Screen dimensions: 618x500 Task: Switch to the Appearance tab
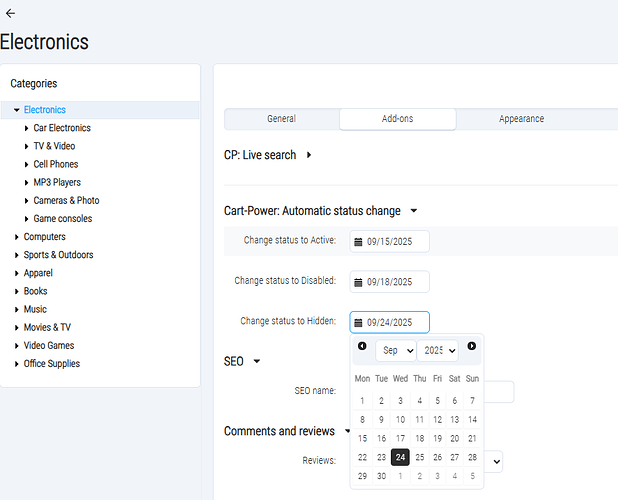[x=521, y=119]
